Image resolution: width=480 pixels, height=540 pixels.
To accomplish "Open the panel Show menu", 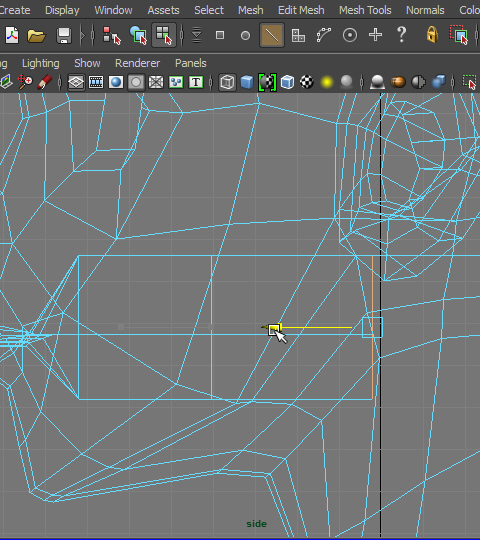I will pos(87,63).
